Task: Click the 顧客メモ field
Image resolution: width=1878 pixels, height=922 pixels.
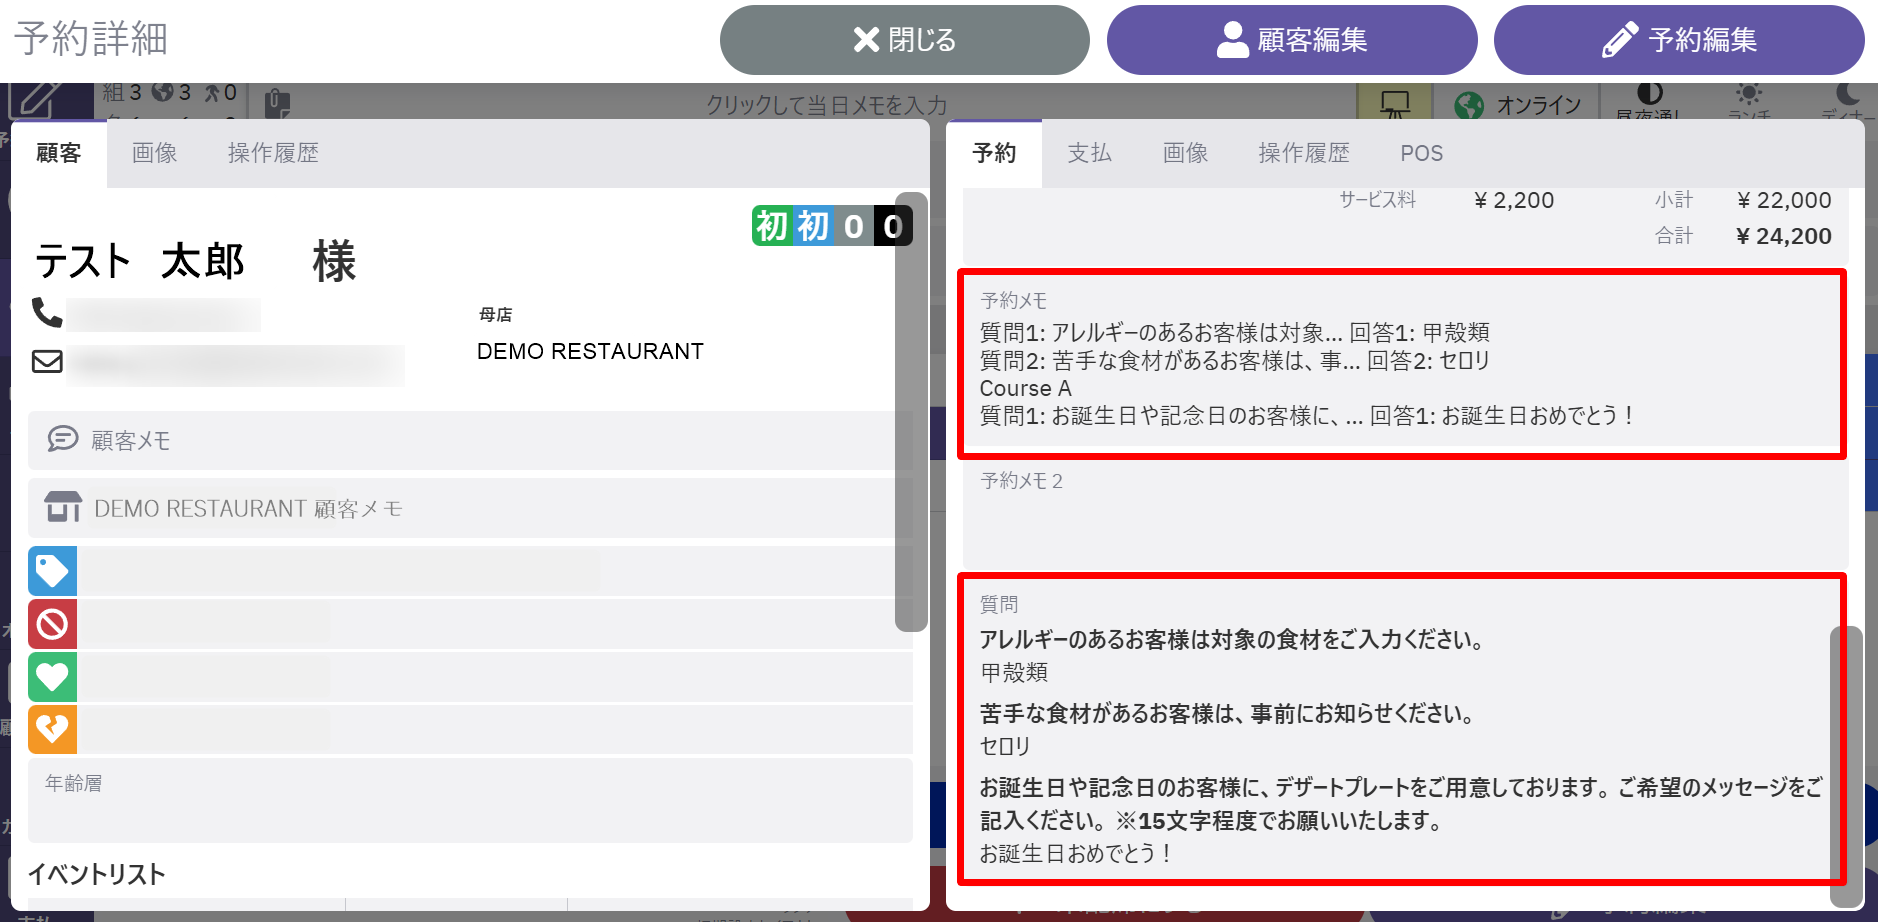Action: pos(470,440)
